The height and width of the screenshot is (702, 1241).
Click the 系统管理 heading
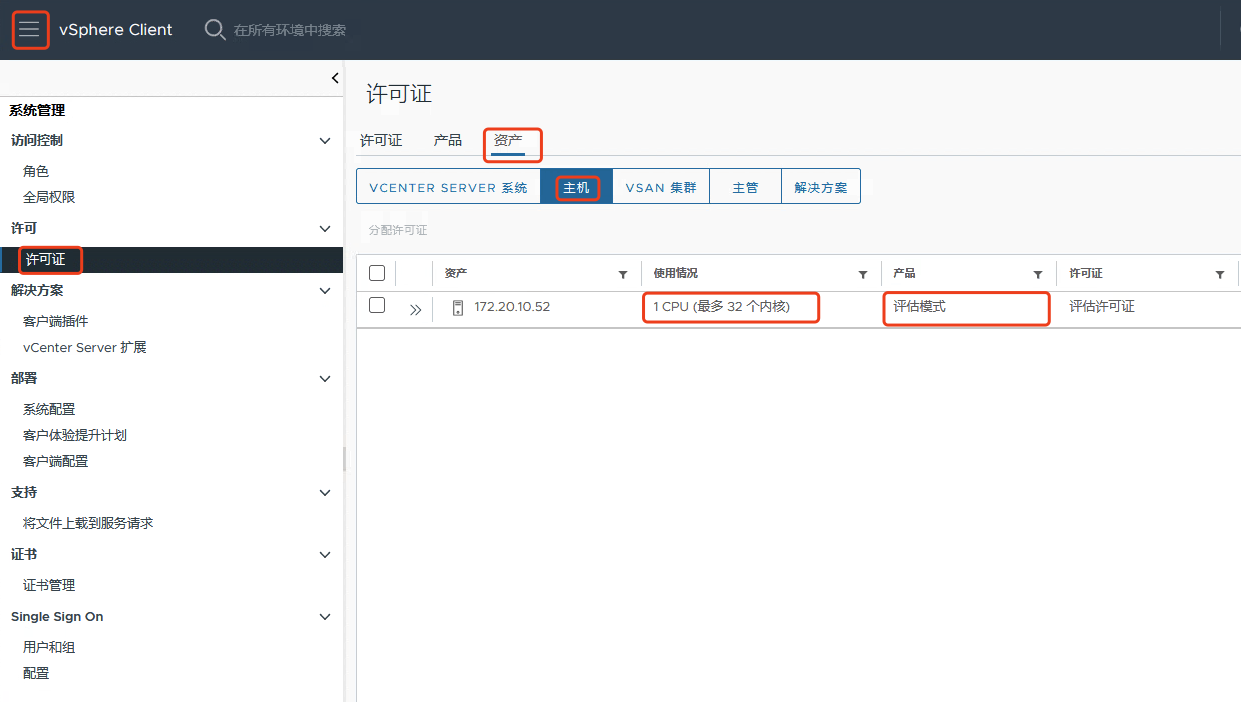point(37,111)
